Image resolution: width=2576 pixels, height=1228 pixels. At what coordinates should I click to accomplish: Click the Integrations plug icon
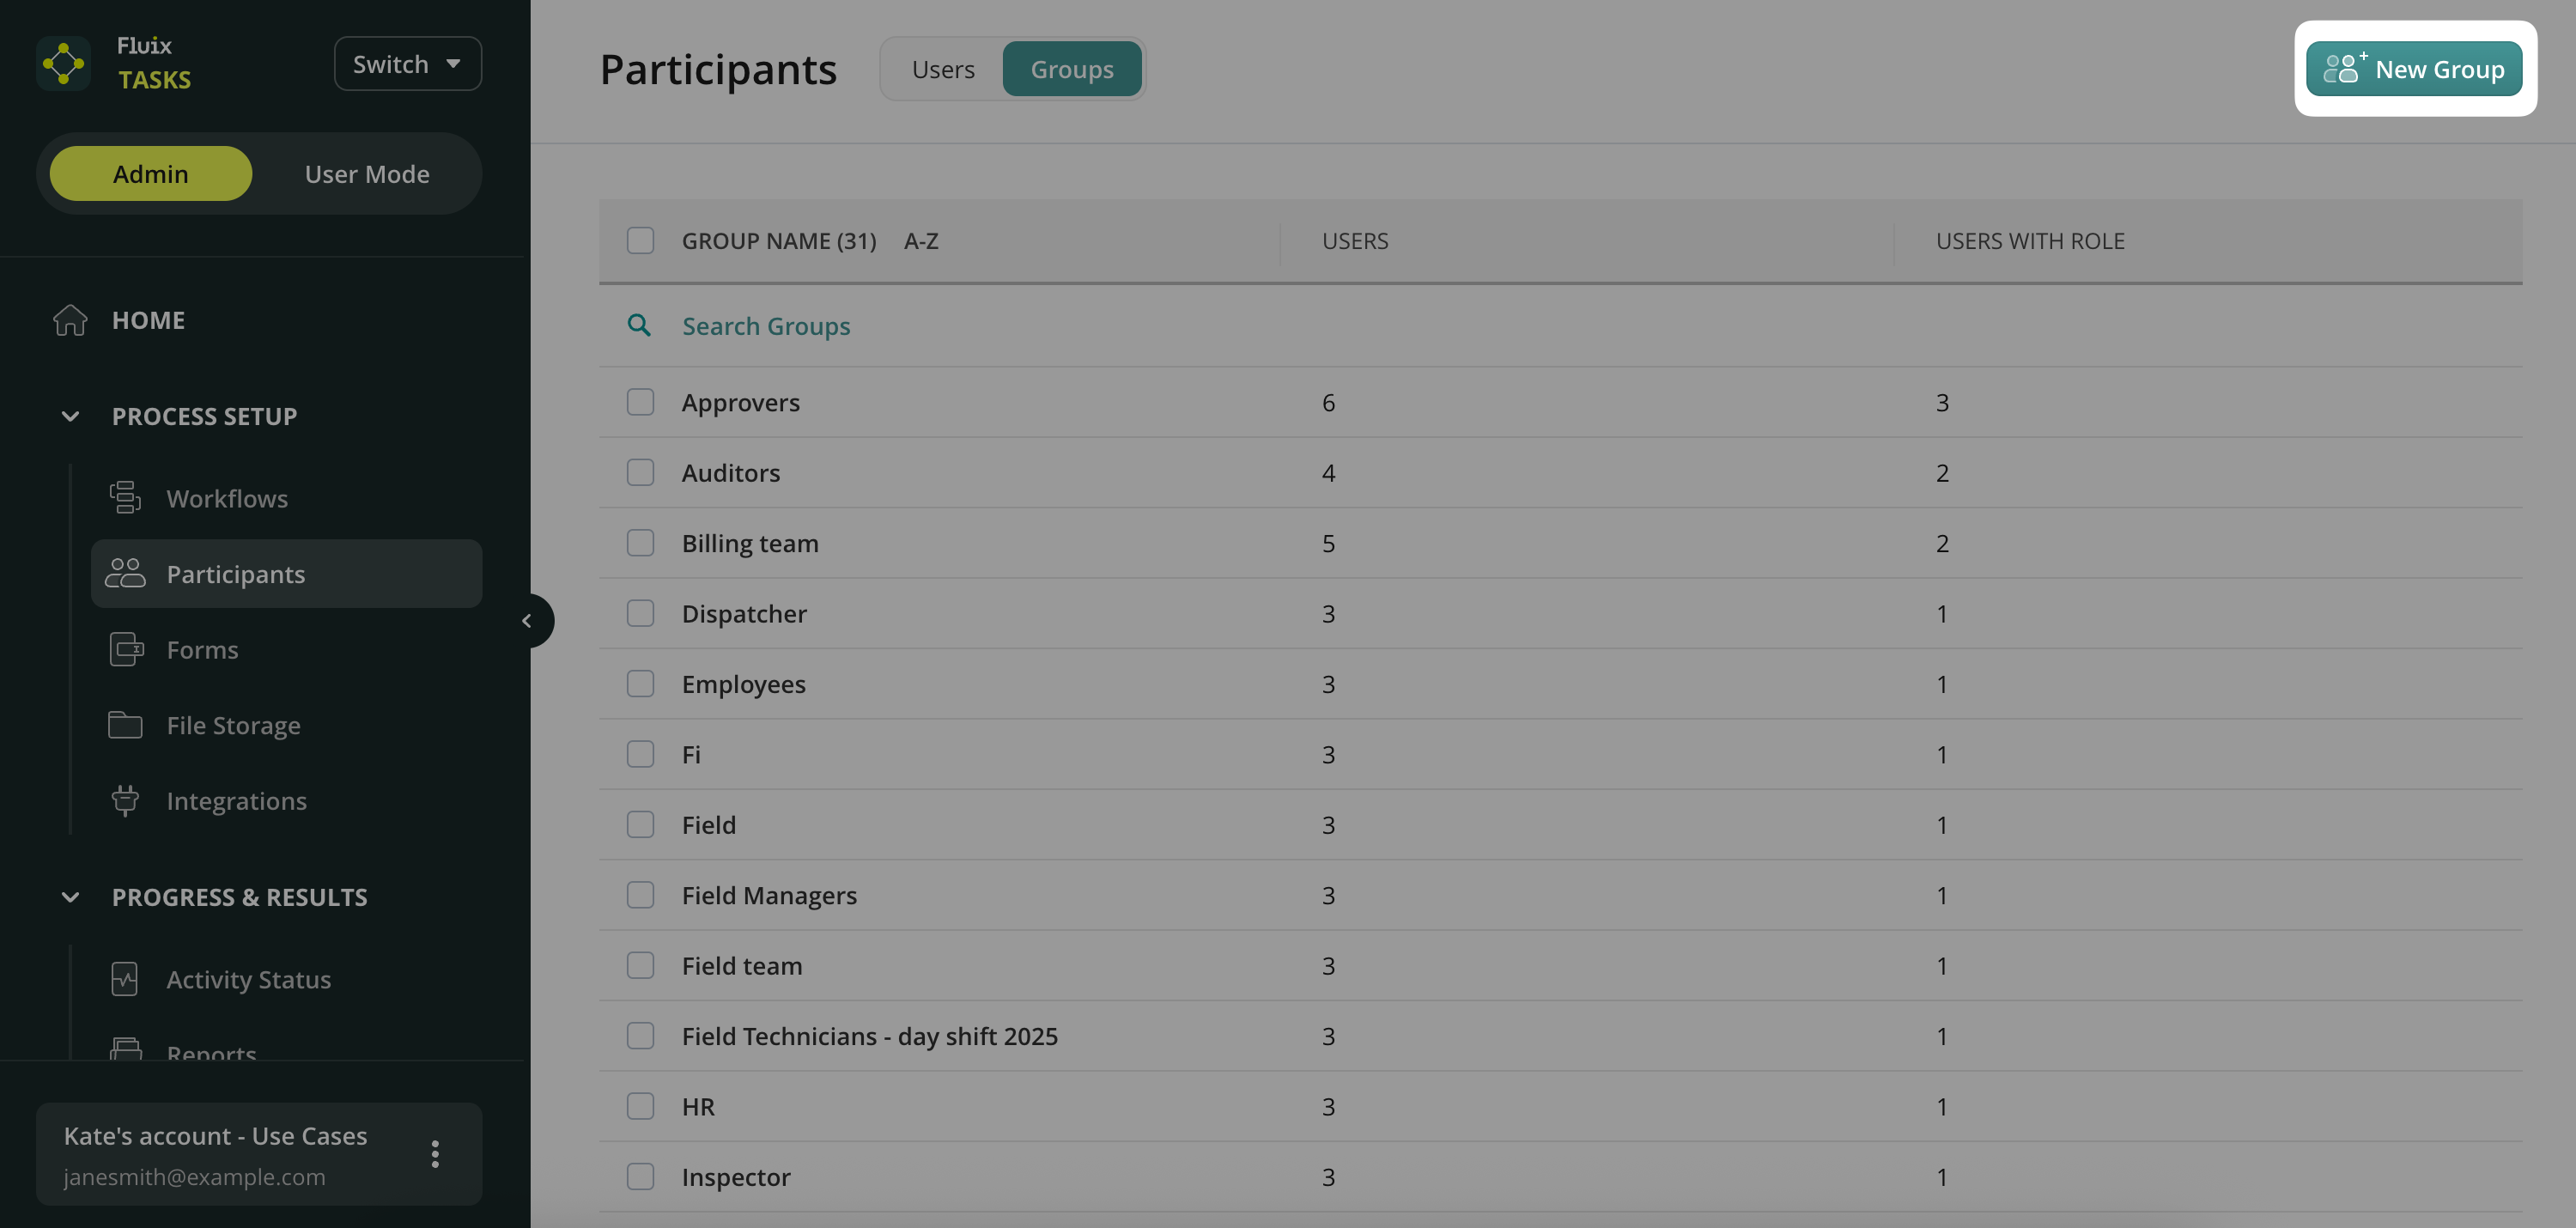(125, 800)
